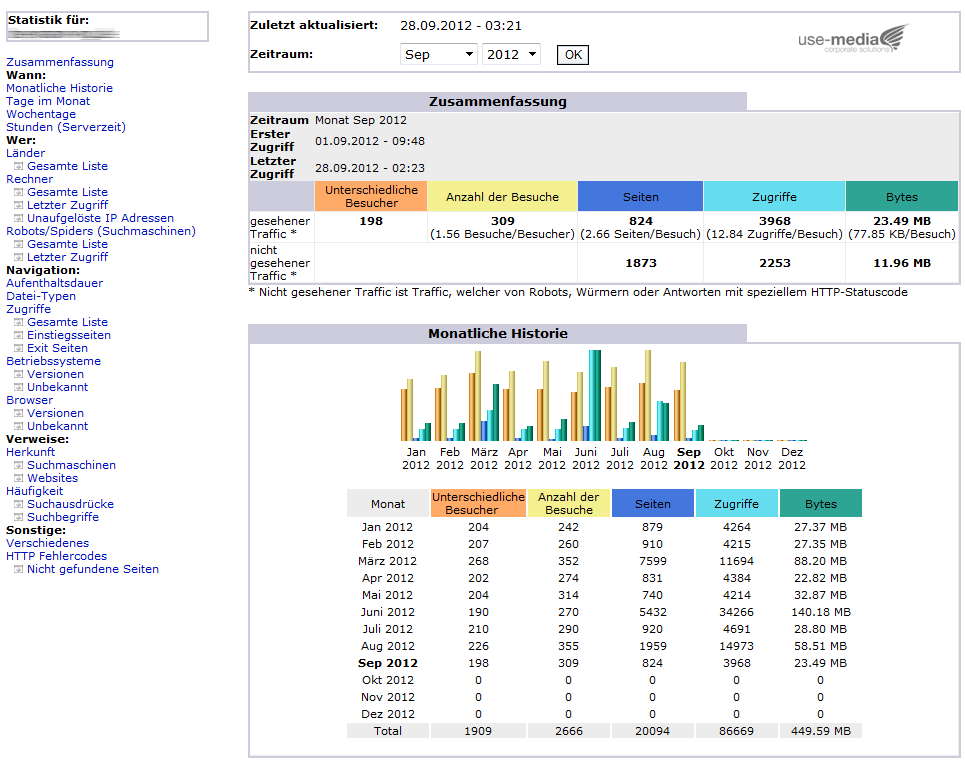
Task: Open the Häufigkeit link
Action: pos(34,491)
